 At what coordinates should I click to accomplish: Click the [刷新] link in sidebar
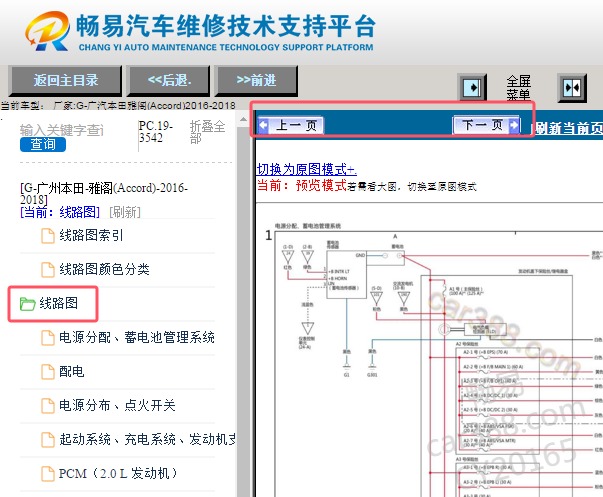click(125, 212)
